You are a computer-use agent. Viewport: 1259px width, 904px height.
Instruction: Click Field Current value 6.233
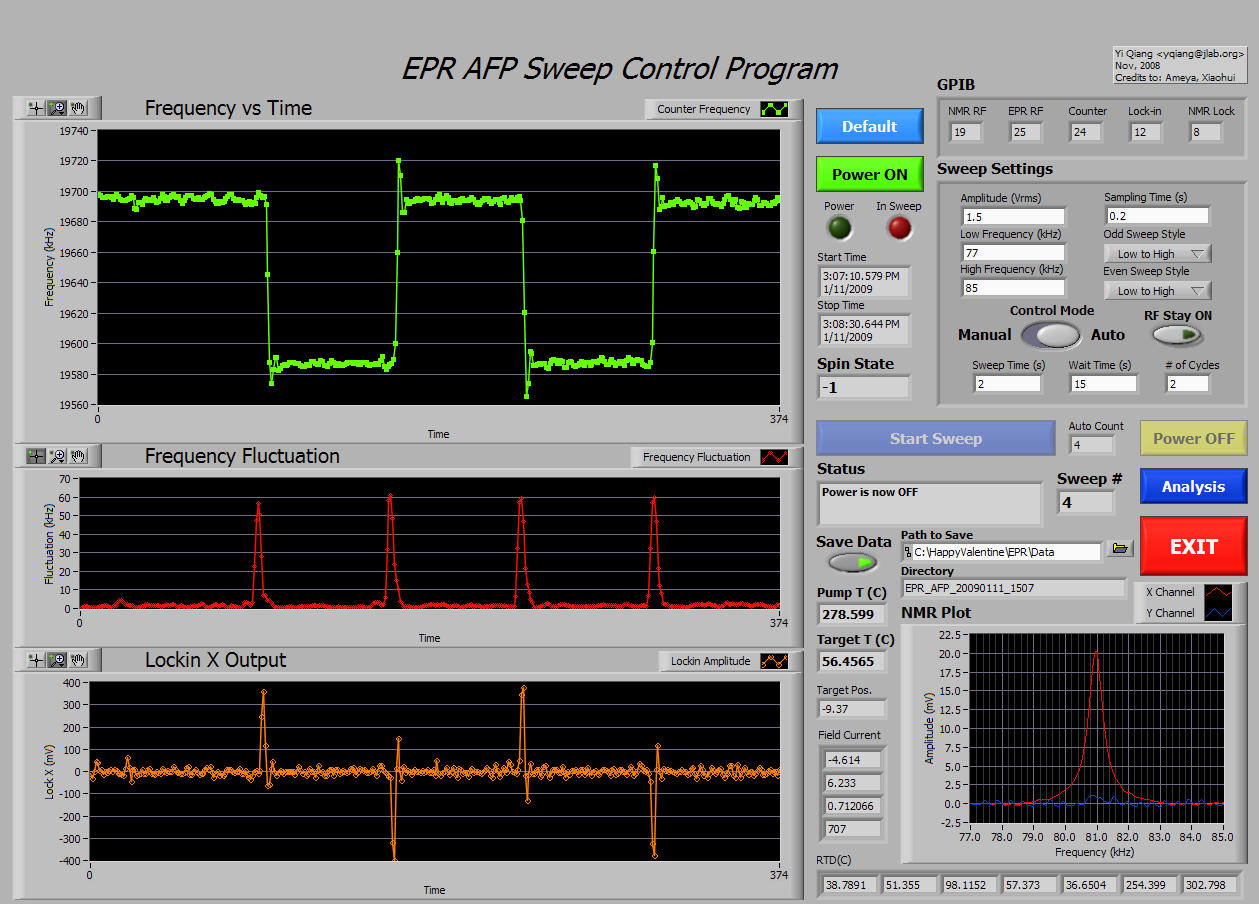853,783
